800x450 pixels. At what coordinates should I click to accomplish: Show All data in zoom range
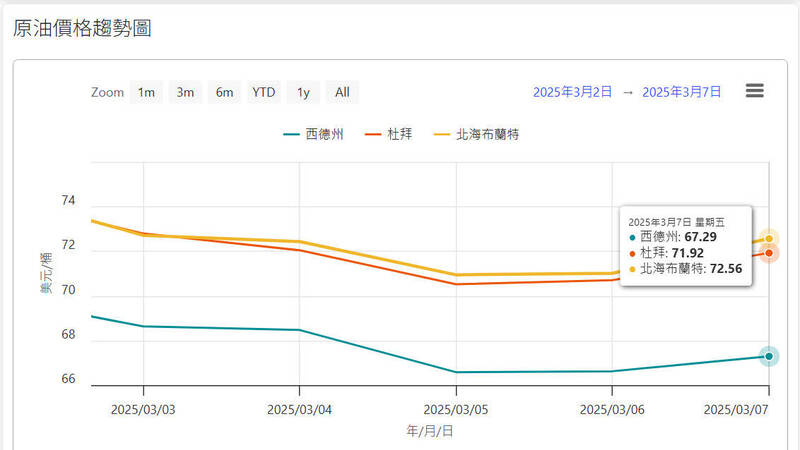click(342, 92)
